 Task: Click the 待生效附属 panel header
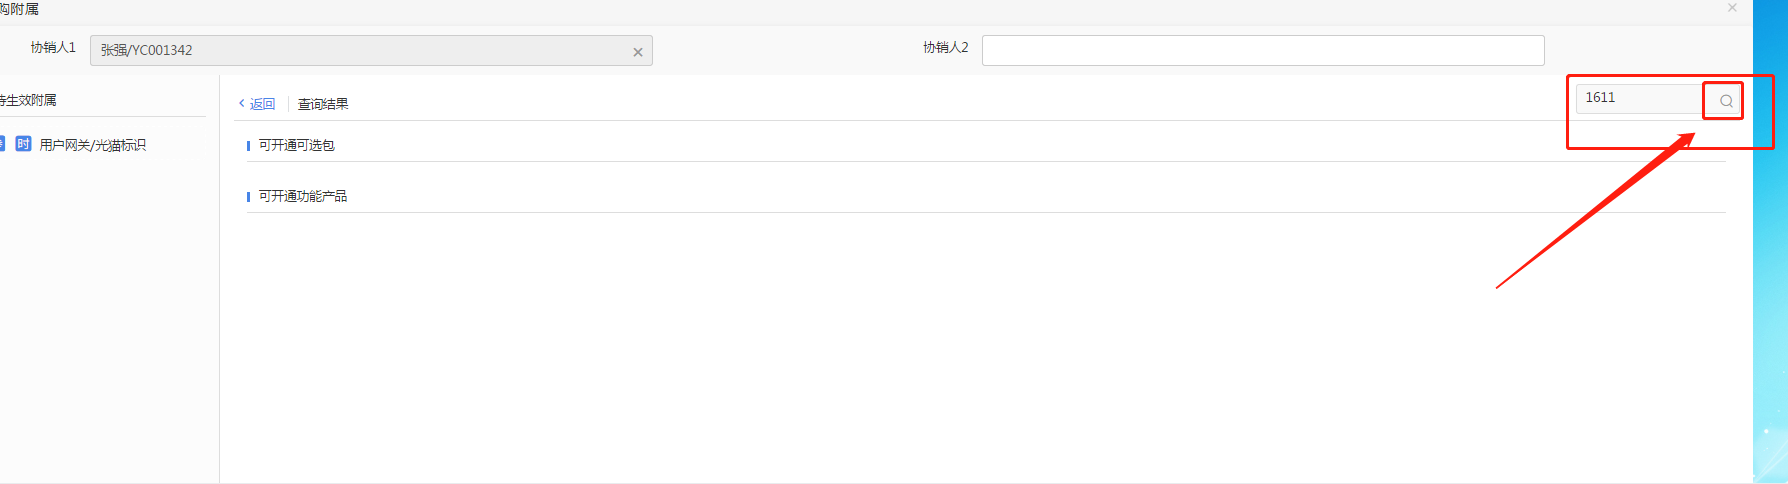pyautogui.click(x=28, y=100)
